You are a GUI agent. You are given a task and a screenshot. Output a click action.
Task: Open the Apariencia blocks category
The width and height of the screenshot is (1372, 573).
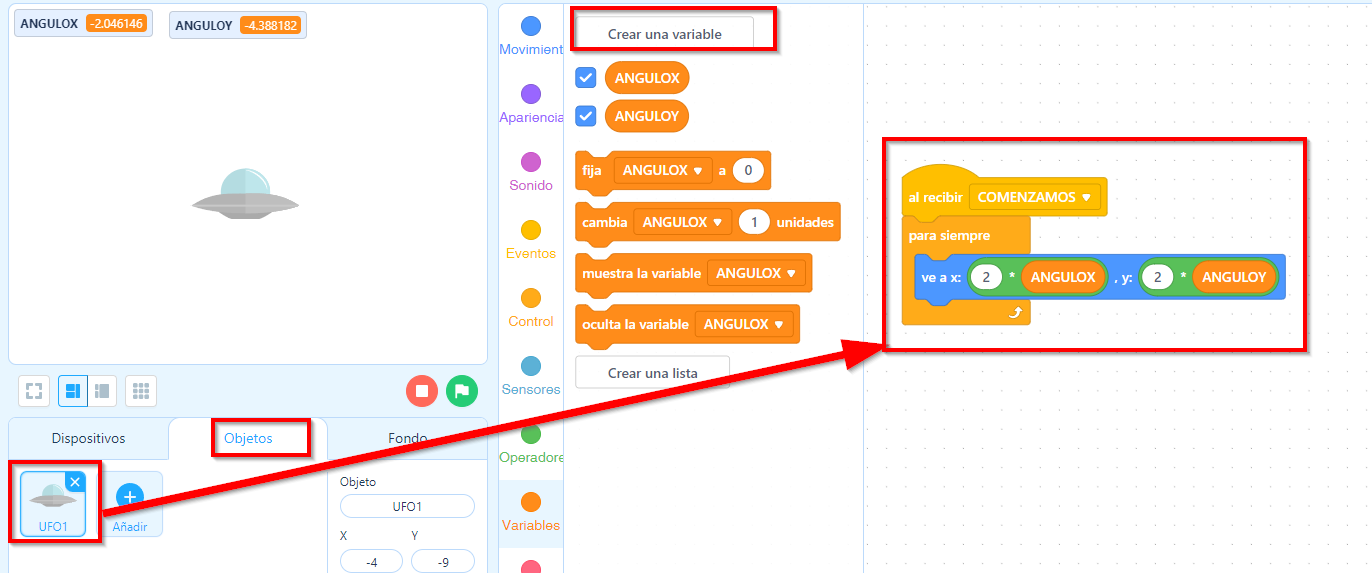[531, 104]
